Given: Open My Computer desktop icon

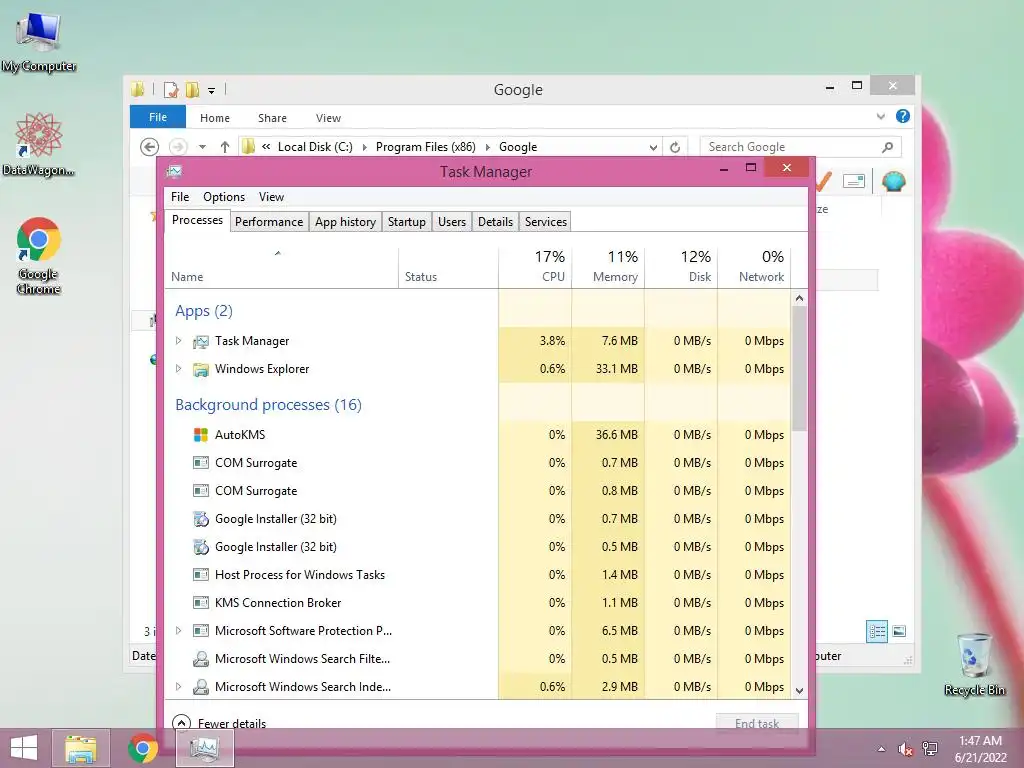Looking at the screenshot, I should coord(39,40).
